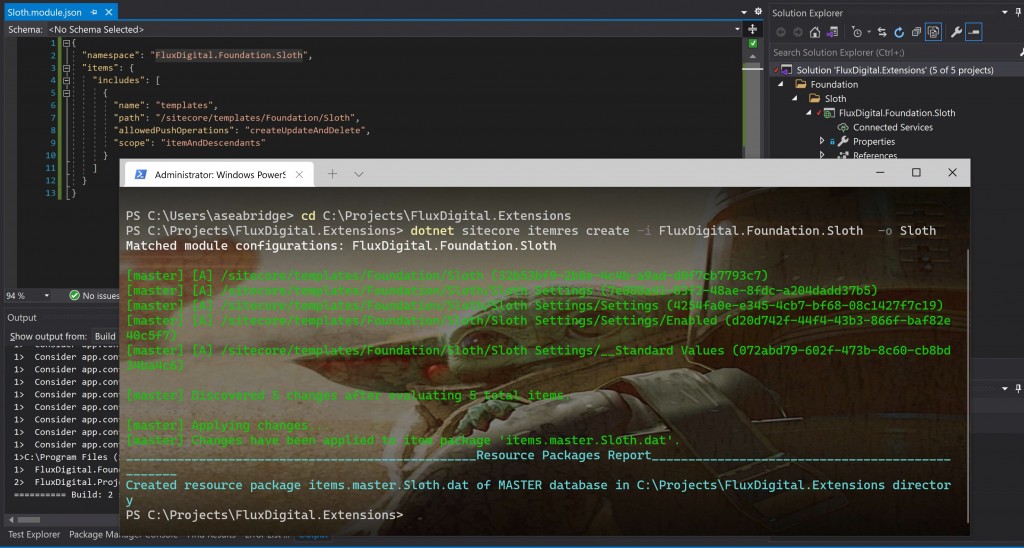Open dropdown arrow beside Pending Changes Filter
The width and height of the screenshot is (1024, 548).
(x=869, y=32)
